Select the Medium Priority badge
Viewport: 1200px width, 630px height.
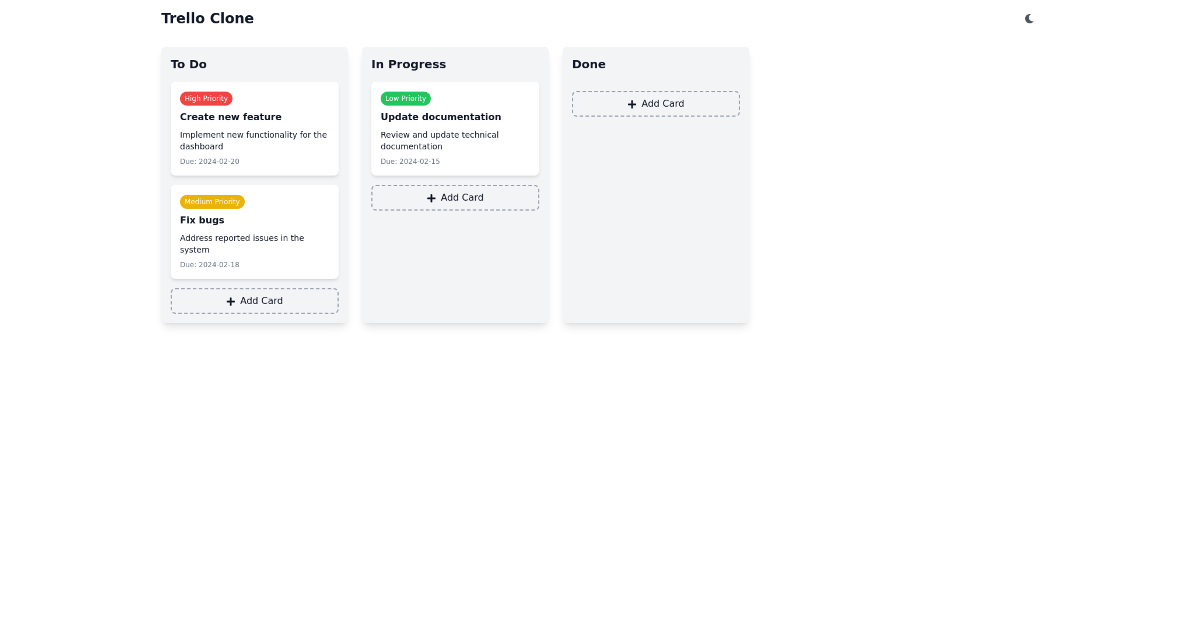[211, 201]
